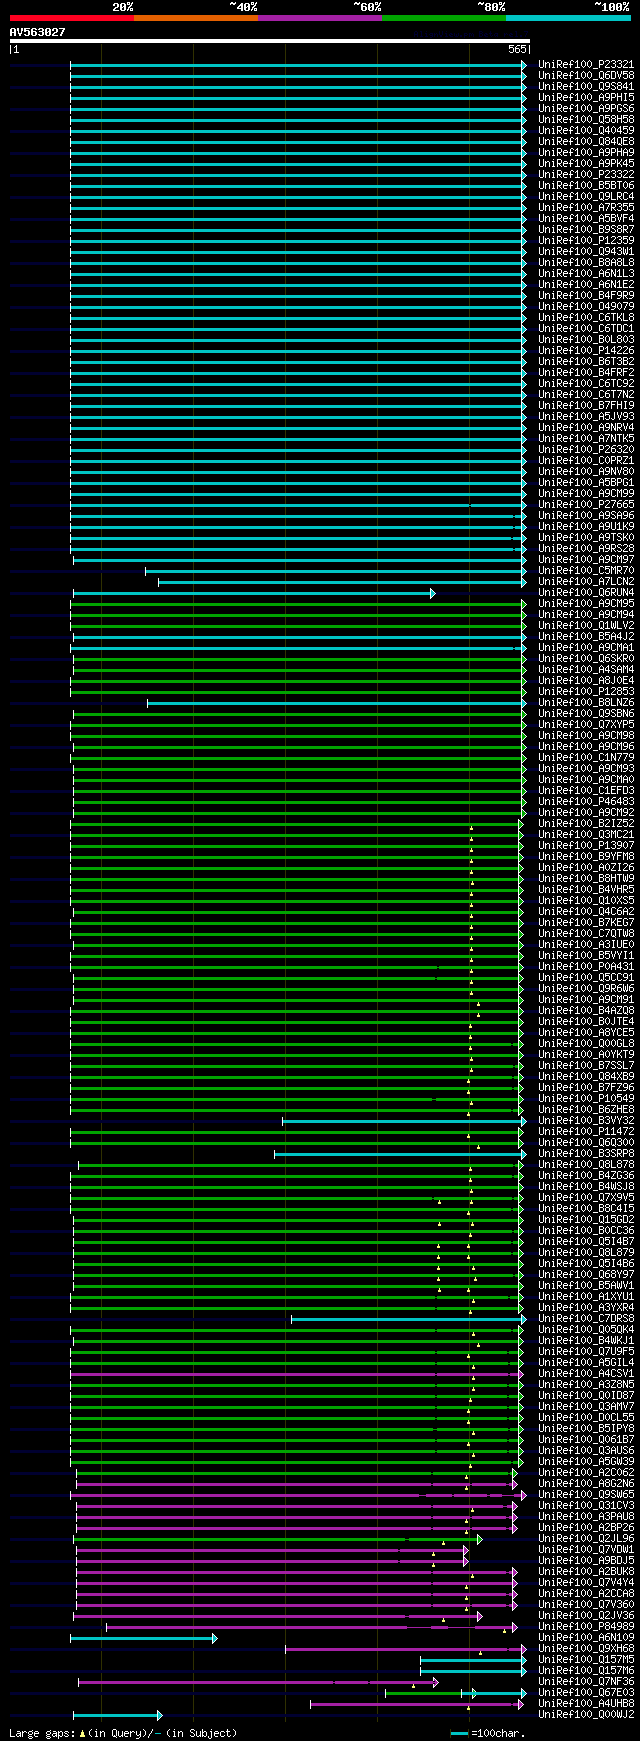Click the Large gaps legend text
The width and height of the screenshot is (640, 1741).
coord(123,1733)
